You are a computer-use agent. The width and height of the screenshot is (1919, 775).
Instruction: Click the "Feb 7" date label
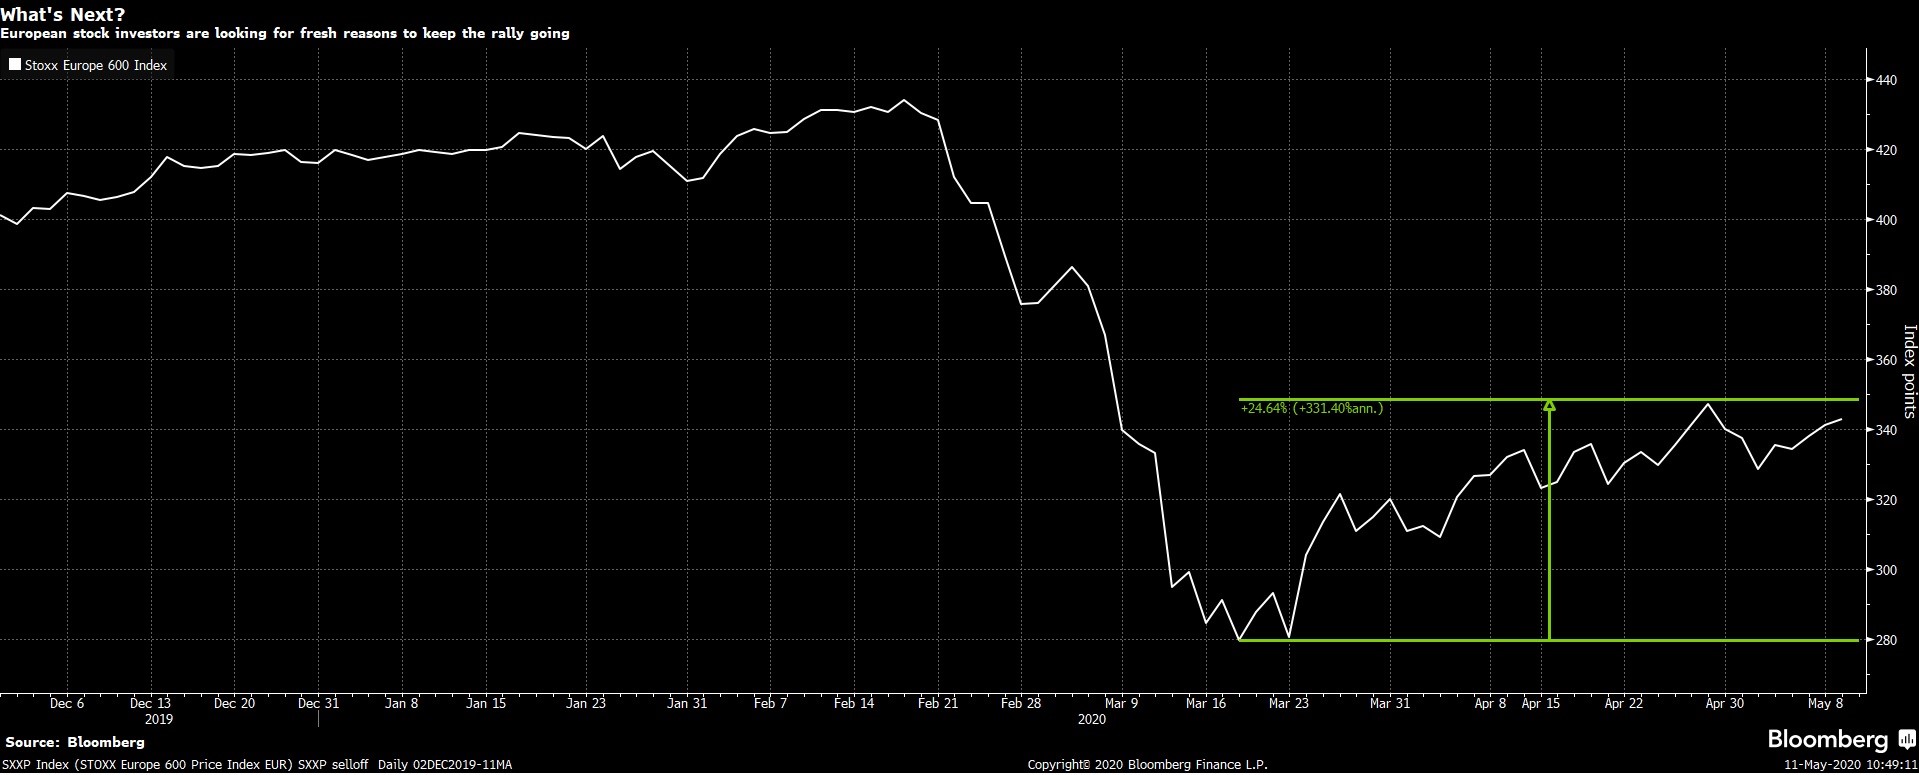click(770, 703)
